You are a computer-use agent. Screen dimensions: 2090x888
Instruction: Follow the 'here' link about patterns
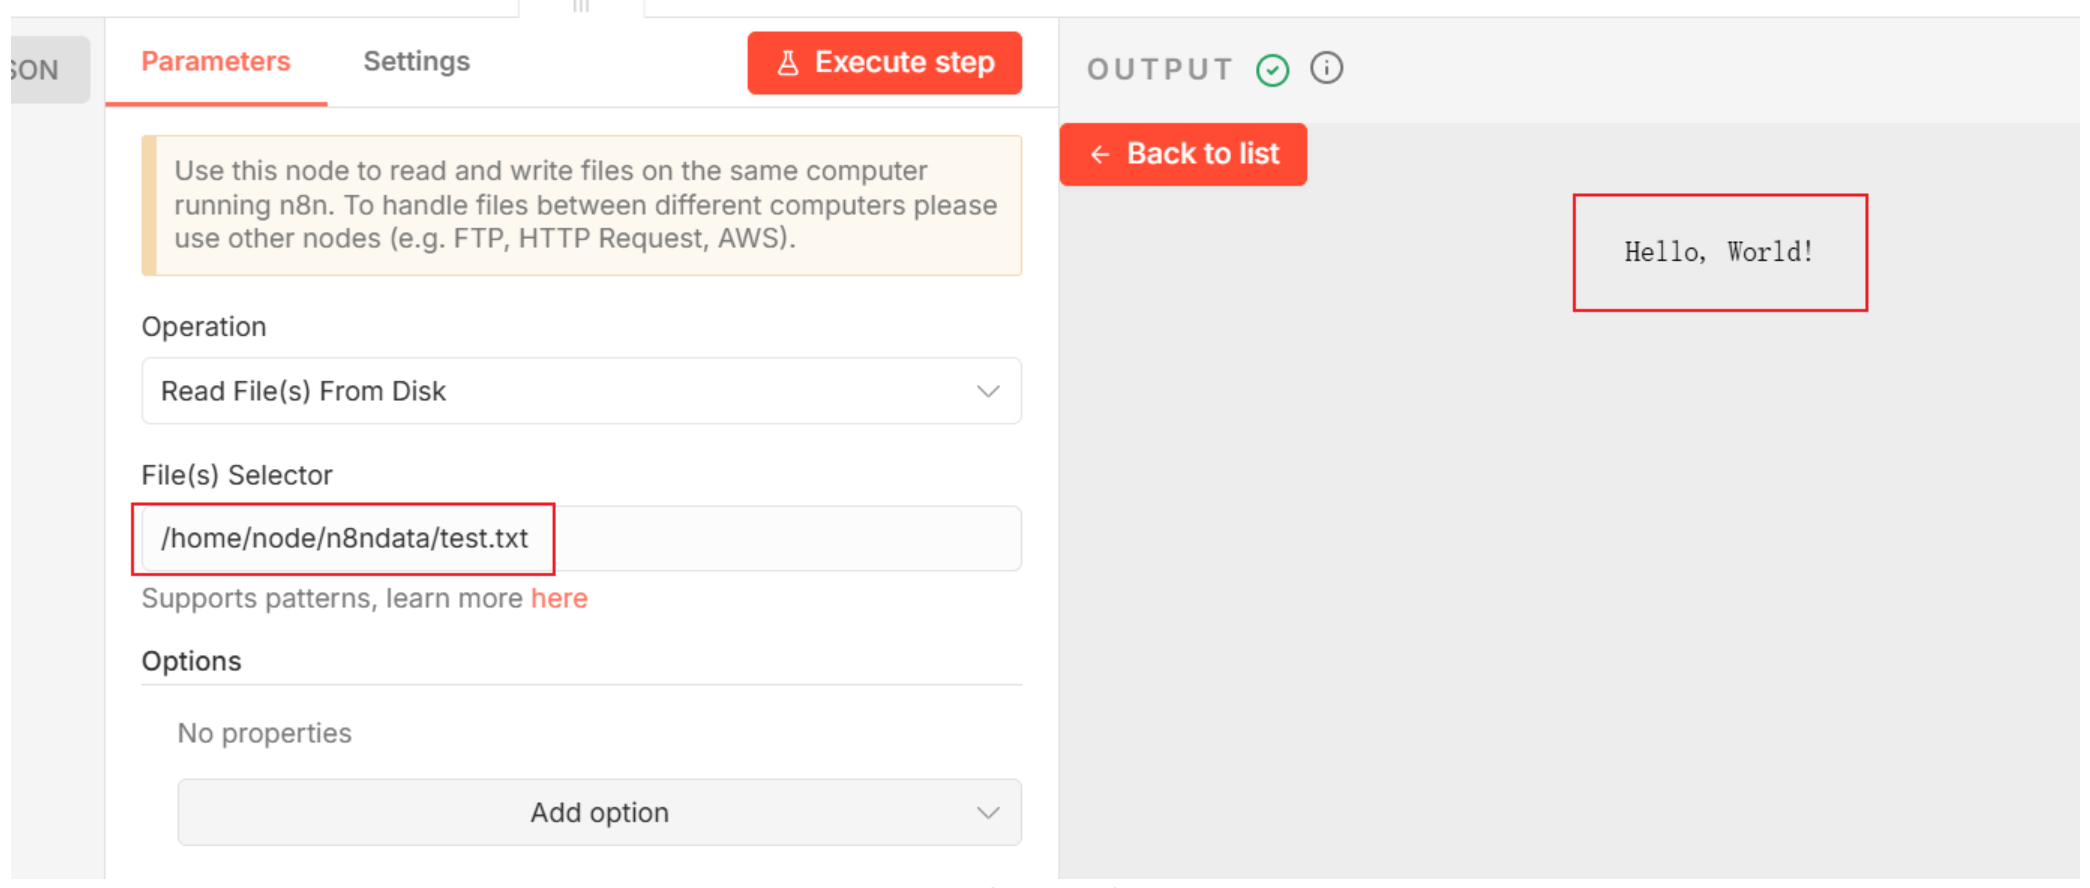tap(559, 598)
